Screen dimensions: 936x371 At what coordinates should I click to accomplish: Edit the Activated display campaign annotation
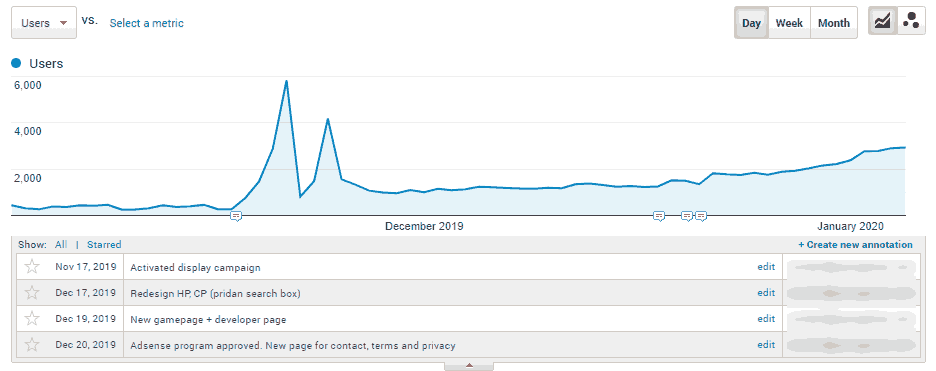point(766,267)
